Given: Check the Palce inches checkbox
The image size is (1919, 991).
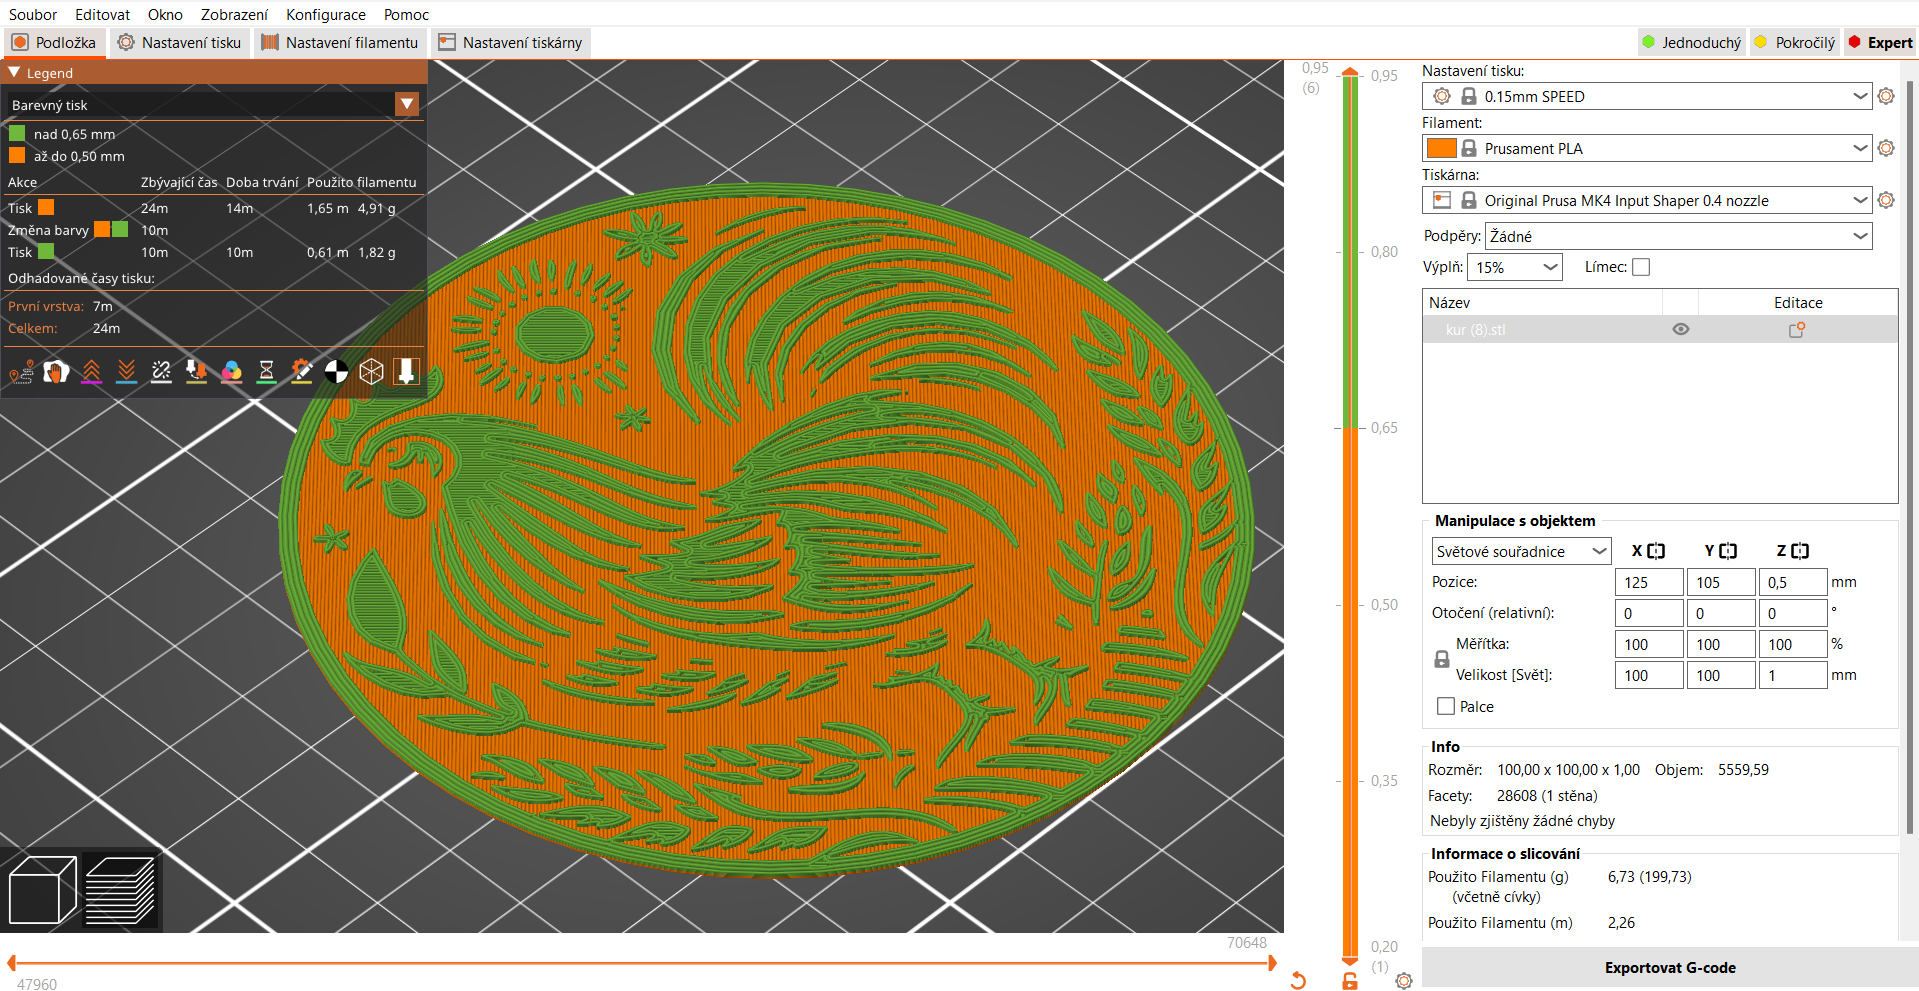Looking at the screenshot, I should 1446,706.
